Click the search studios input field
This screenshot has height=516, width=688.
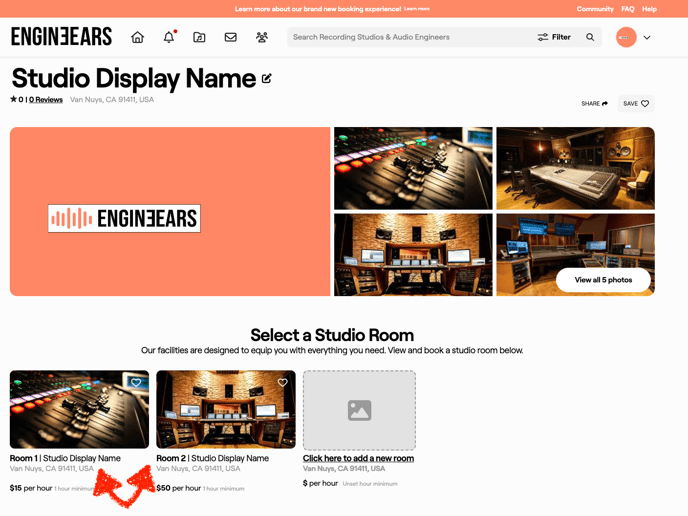(x=410, y=37)
